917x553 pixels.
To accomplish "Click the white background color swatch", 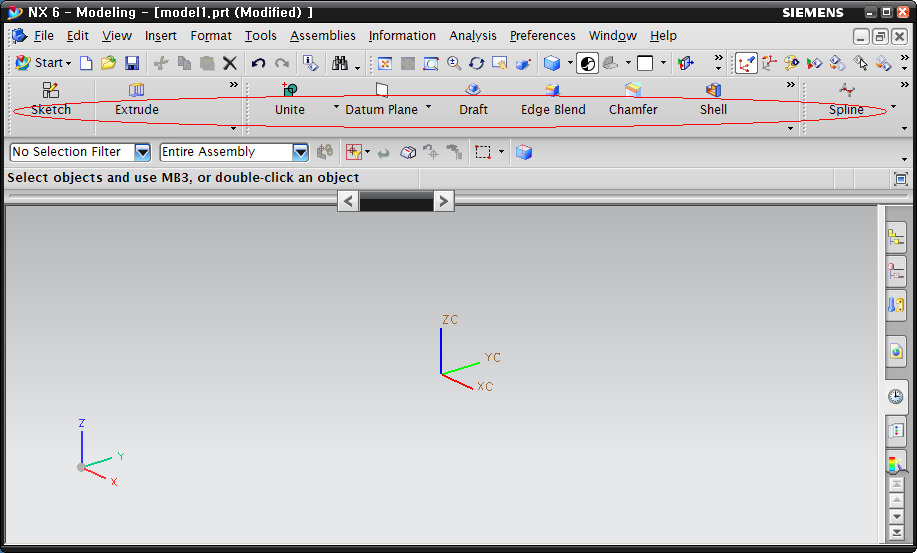I will (645, 63).
